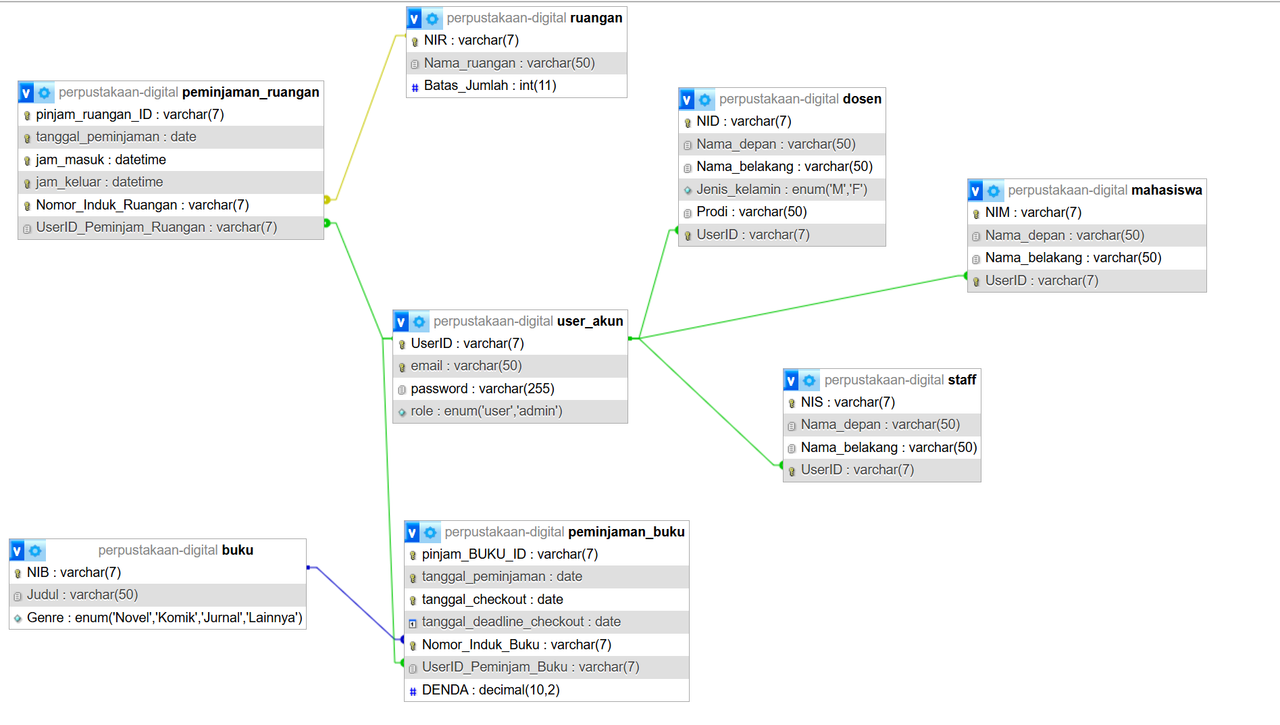Click 'Nomor_Induk_Buku : varchar(7)' column row
The height and width of the screenshot is (725, 1280).
[x=547, y=645]
